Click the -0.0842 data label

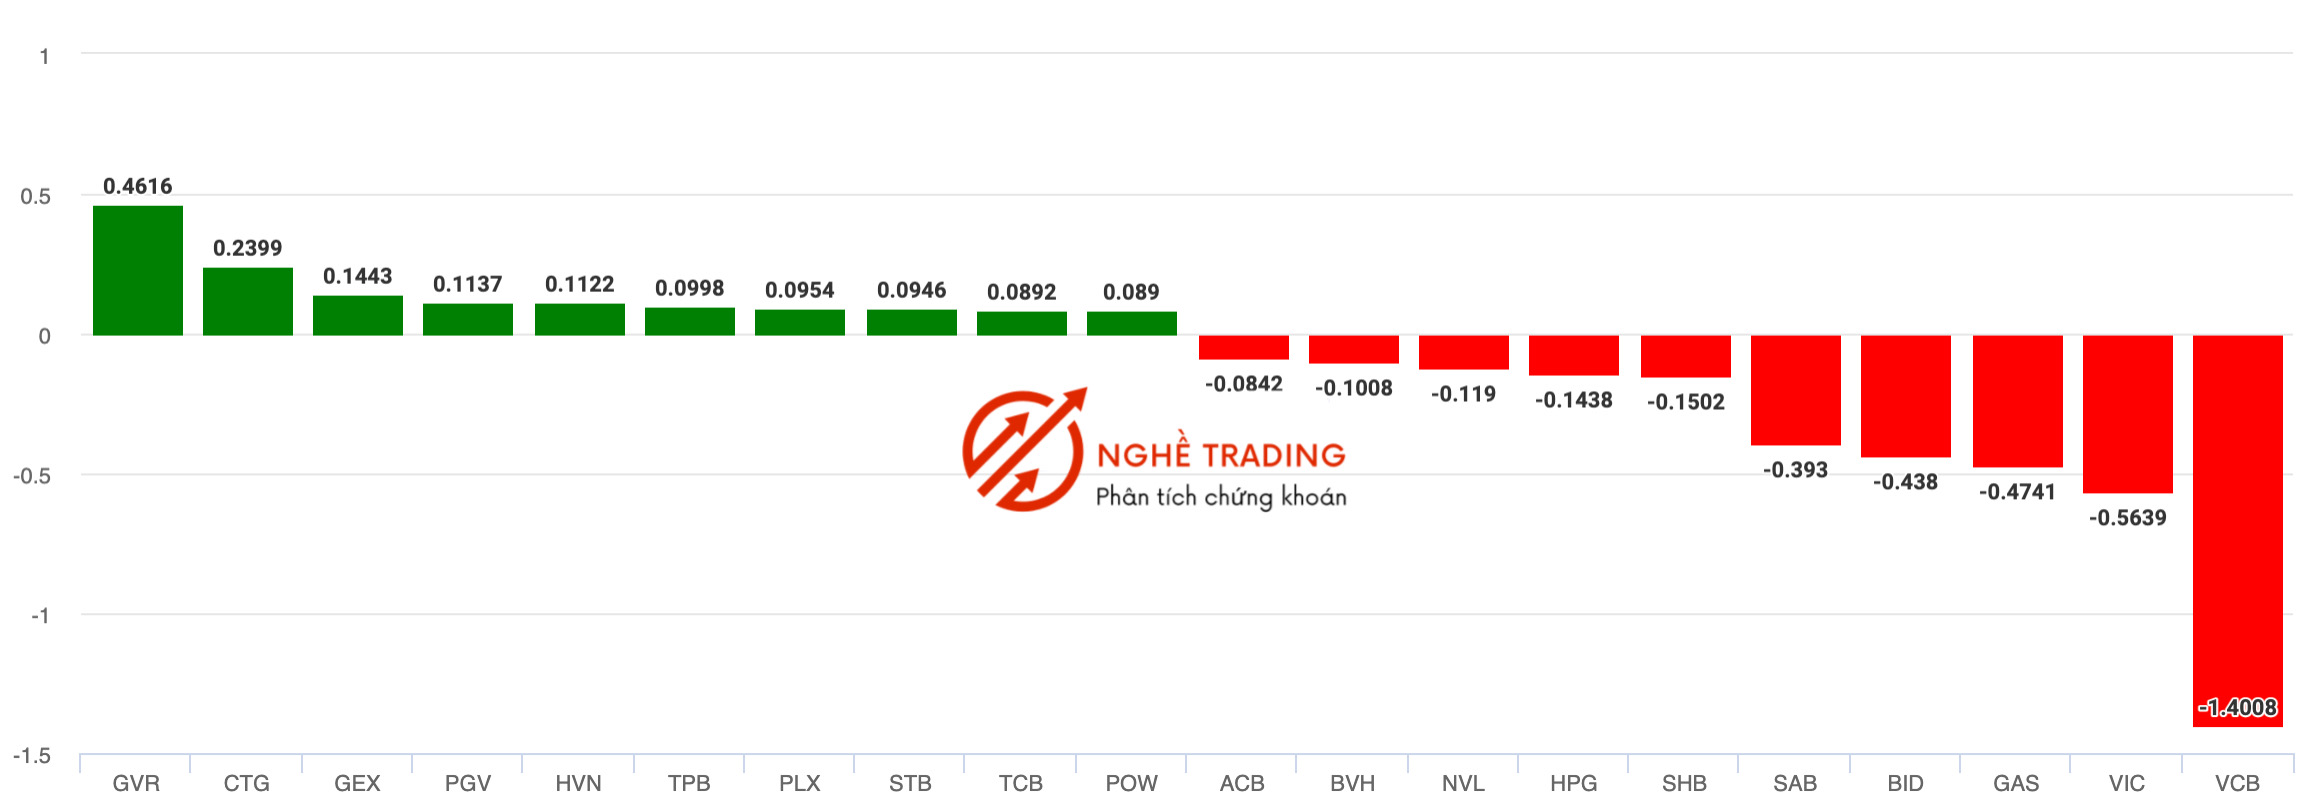(x=1244, y=385)
